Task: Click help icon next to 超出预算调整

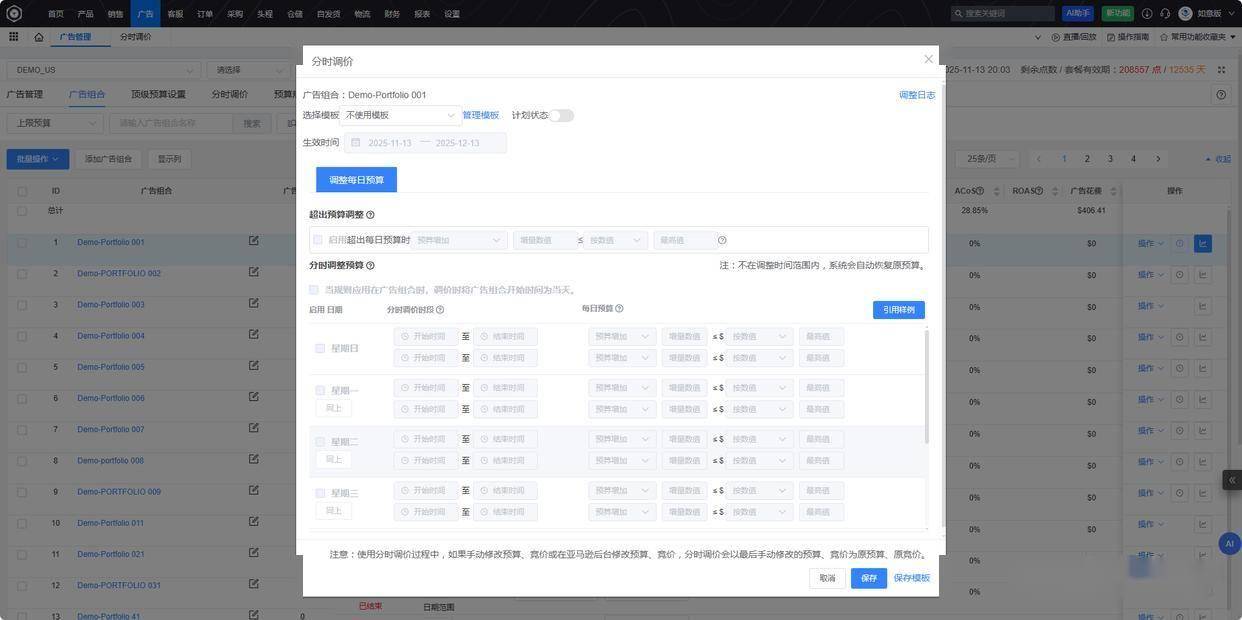Action: click(370, 215)
